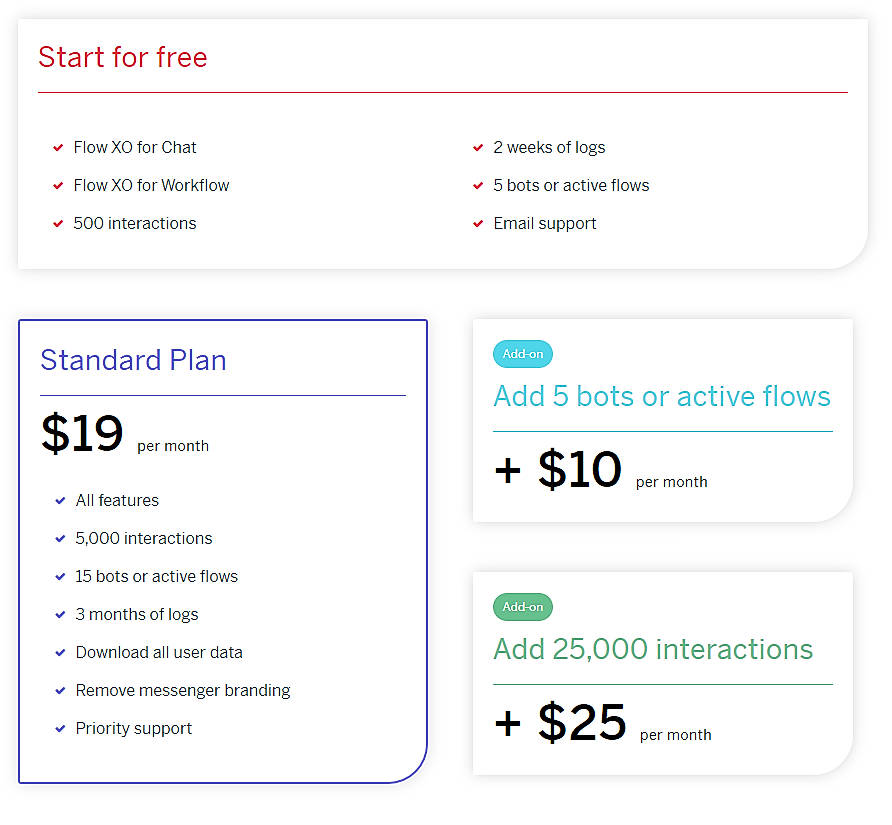
Task: Click the checkmark beside Flow XO for Chat
Action: [x=59, y=148]
